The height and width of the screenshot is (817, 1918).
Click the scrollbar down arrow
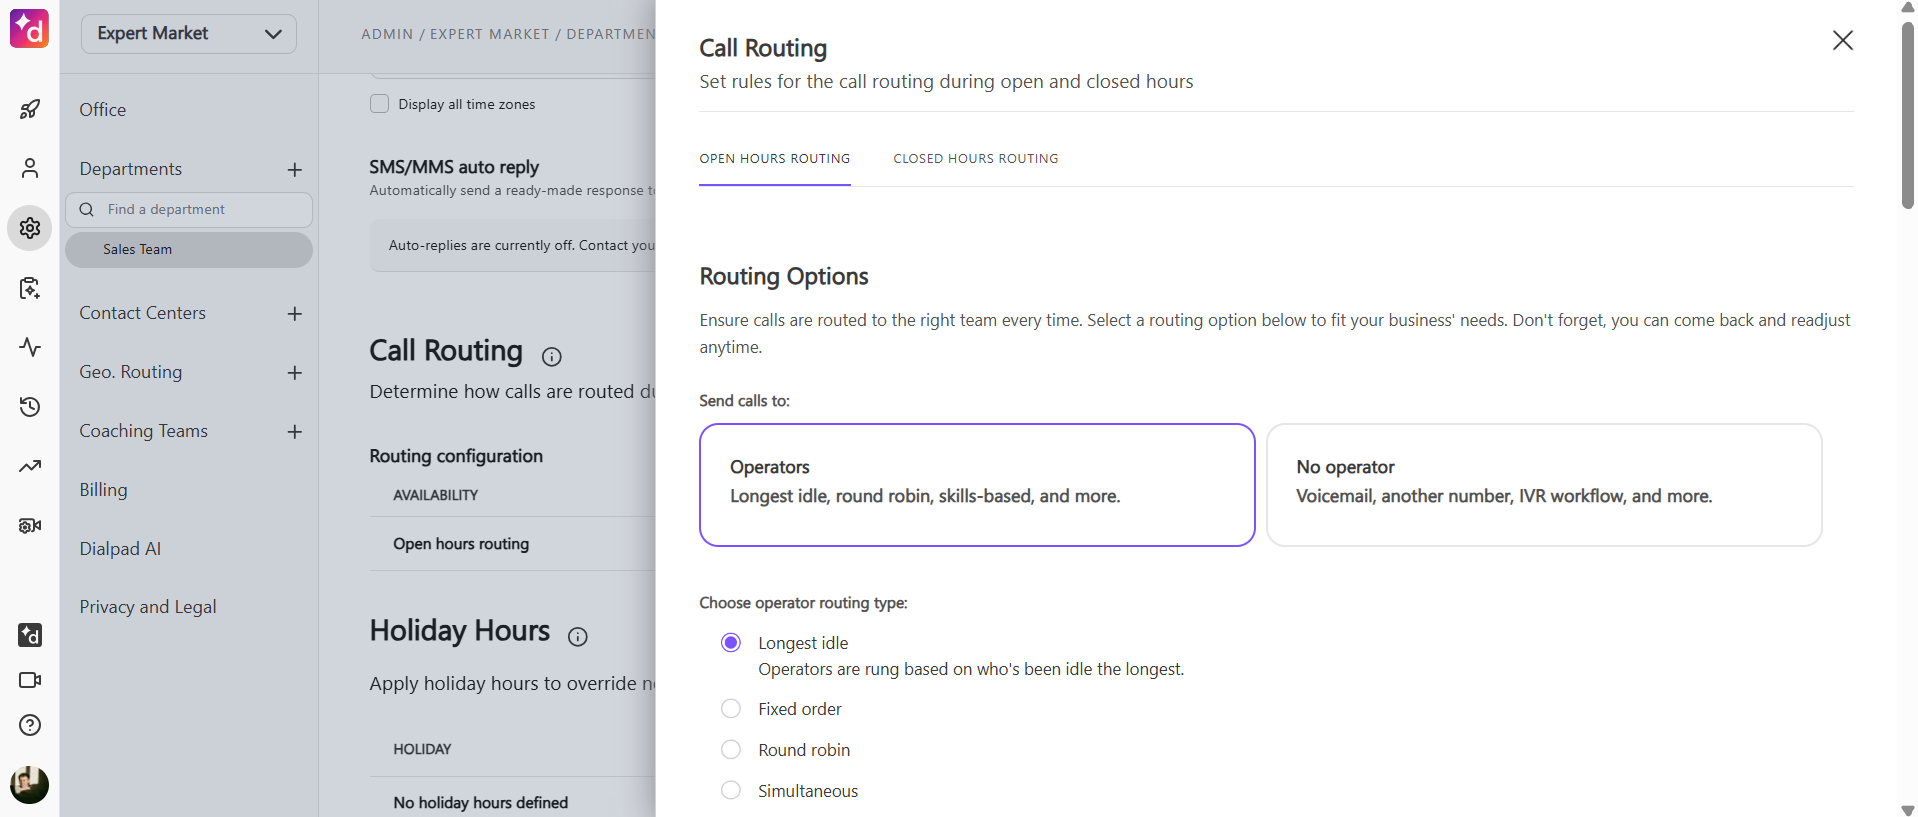point(1908,810)
